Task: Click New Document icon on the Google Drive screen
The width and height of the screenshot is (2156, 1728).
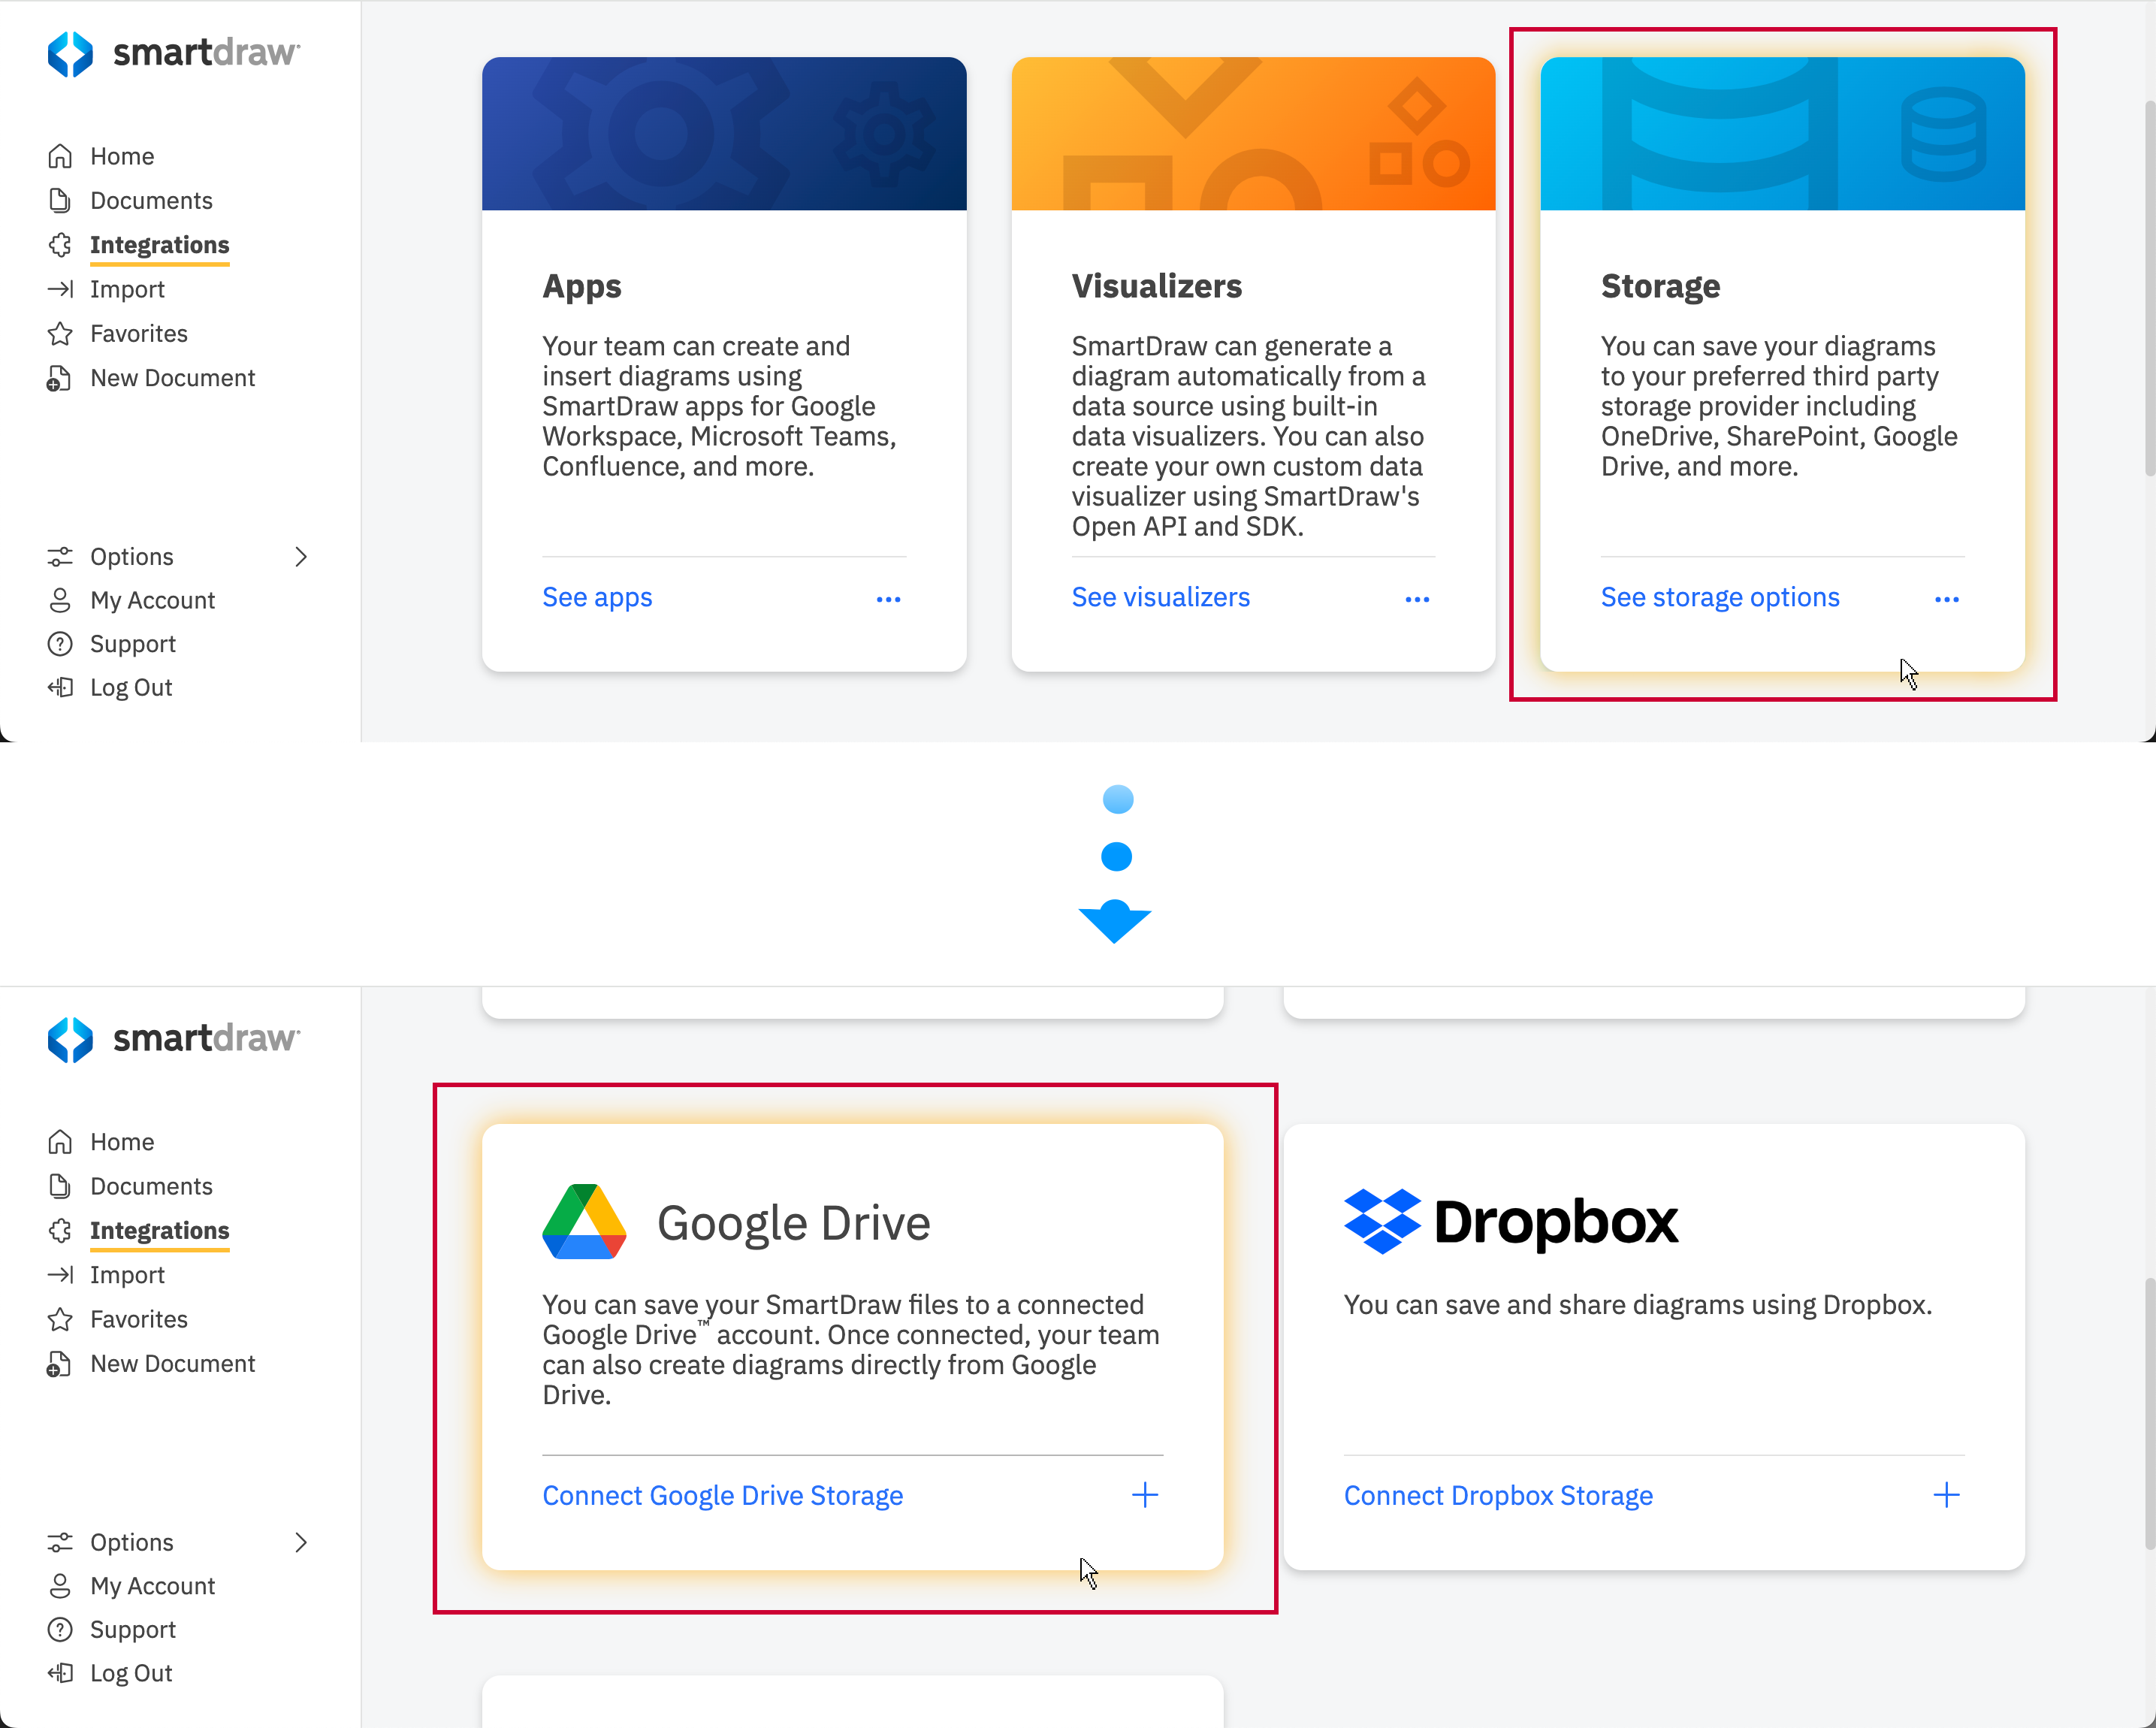Action: point(59,1364)
